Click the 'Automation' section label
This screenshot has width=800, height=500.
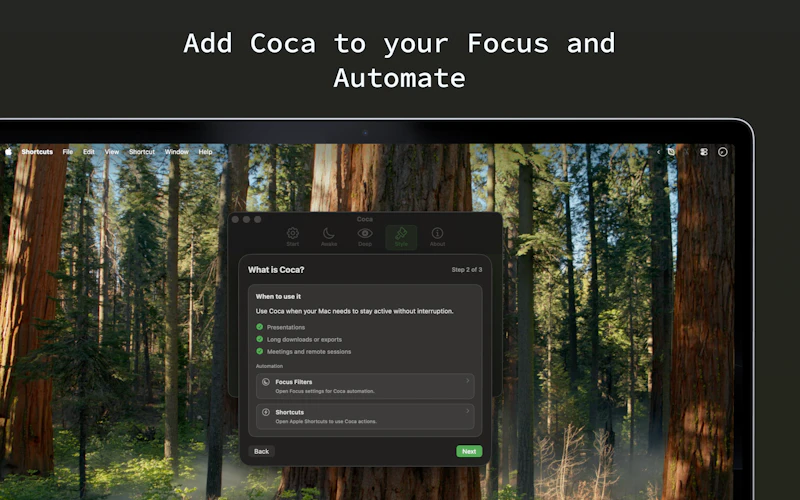pyautogui.click(x=269, y=366)
